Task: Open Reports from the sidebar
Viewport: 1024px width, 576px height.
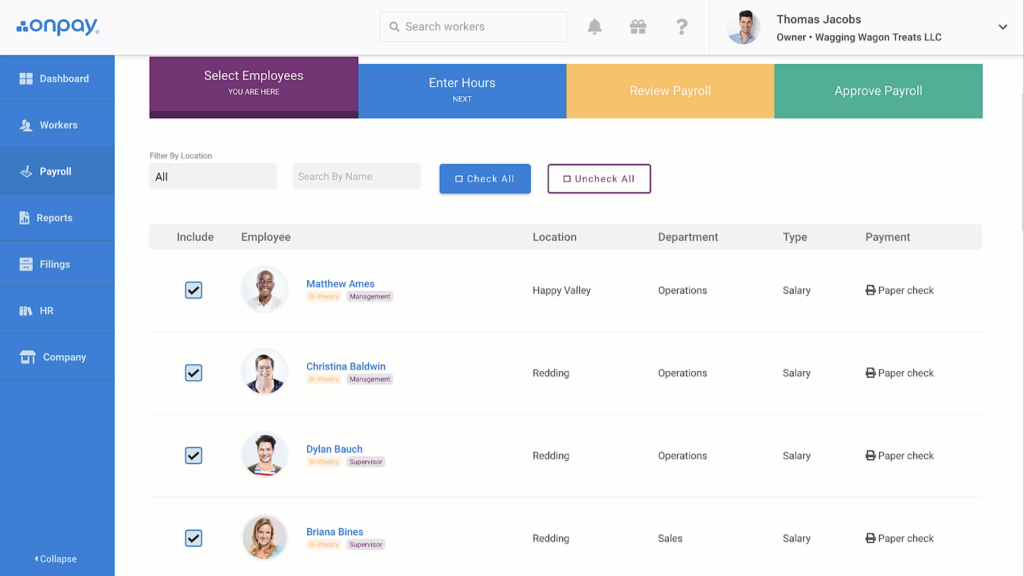Action: 57,217
